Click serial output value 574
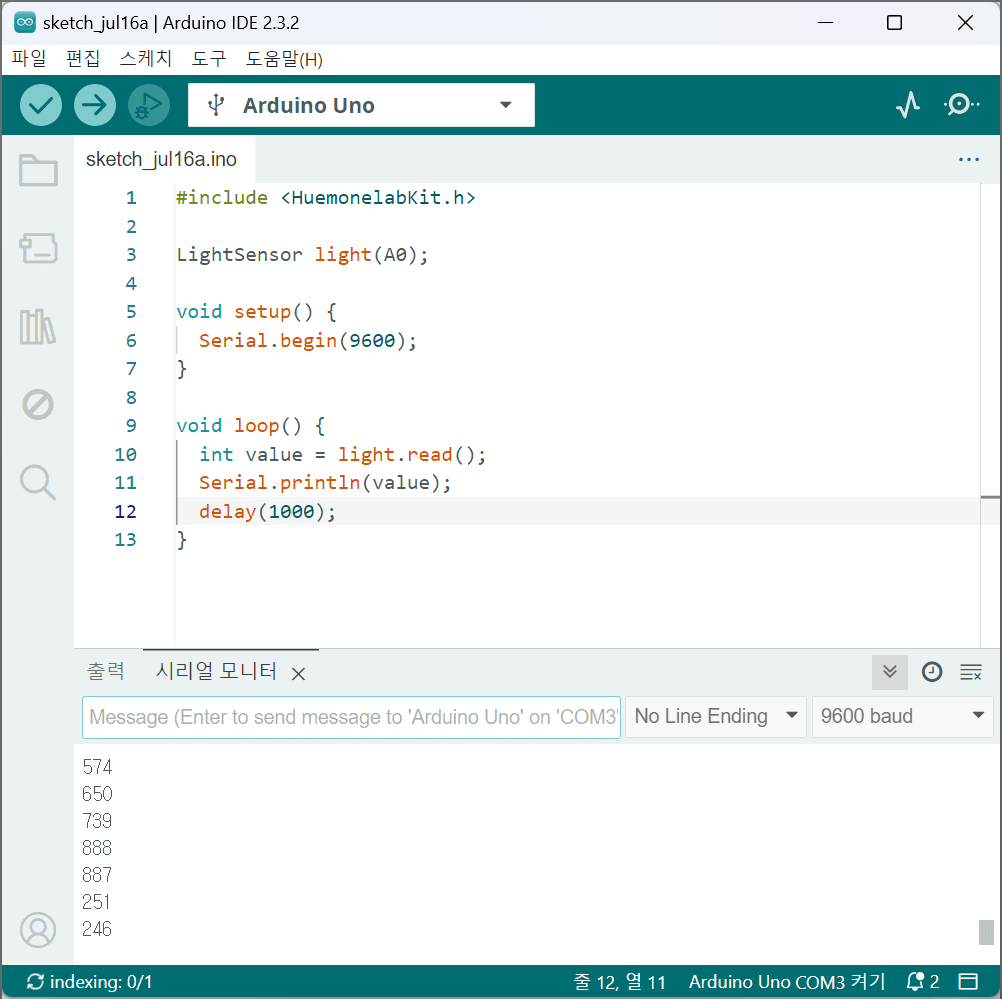Image resolution: width=1002 pixels, height=999 pixels. [x=97, y=766]
